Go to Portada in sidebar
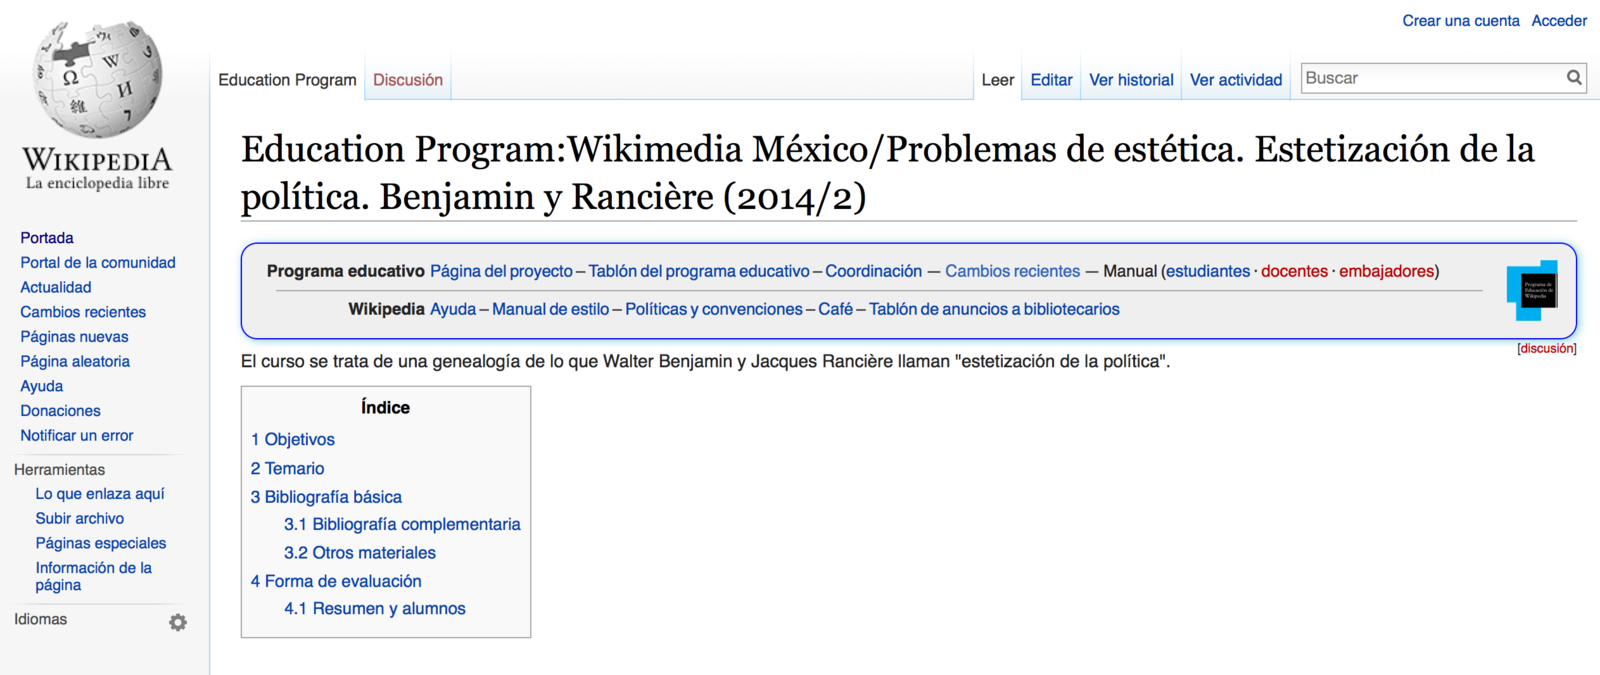The width and height of the screenshot is (1600, 675). coord(47,238)
